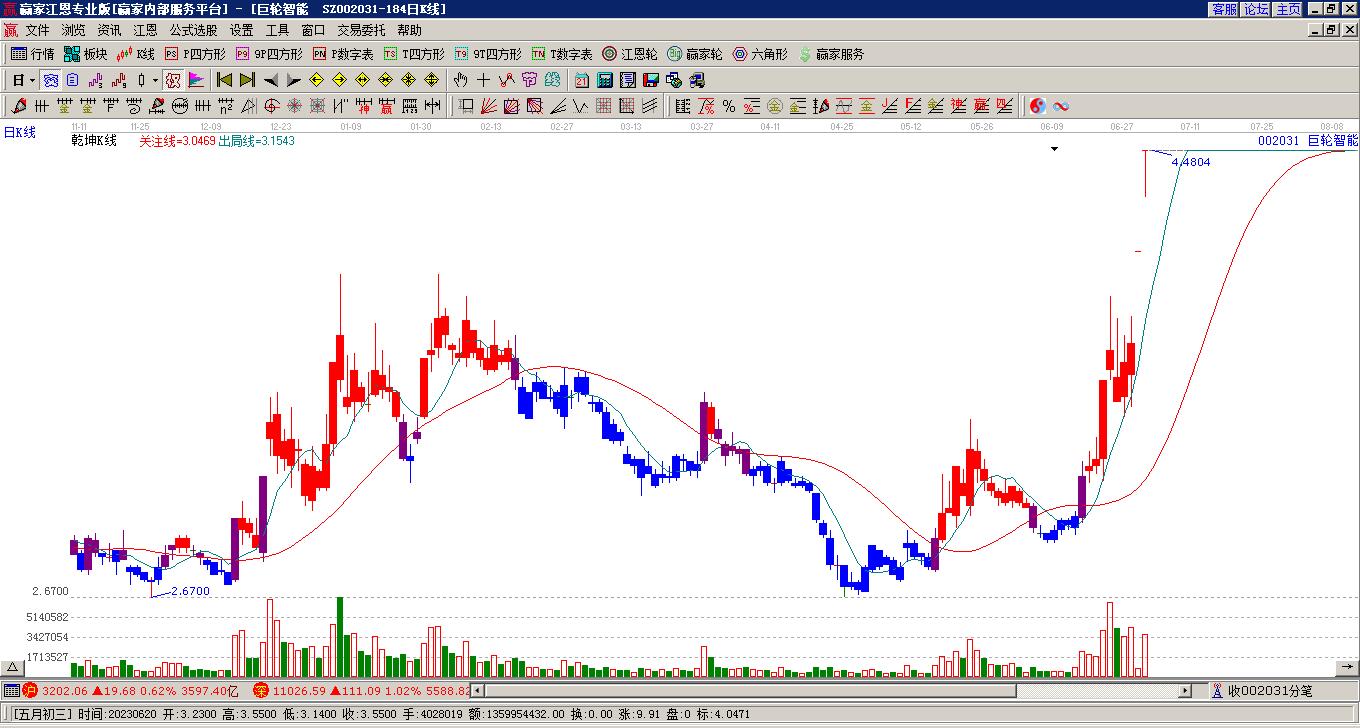Click the 日K线 chart label

[20, 132]
